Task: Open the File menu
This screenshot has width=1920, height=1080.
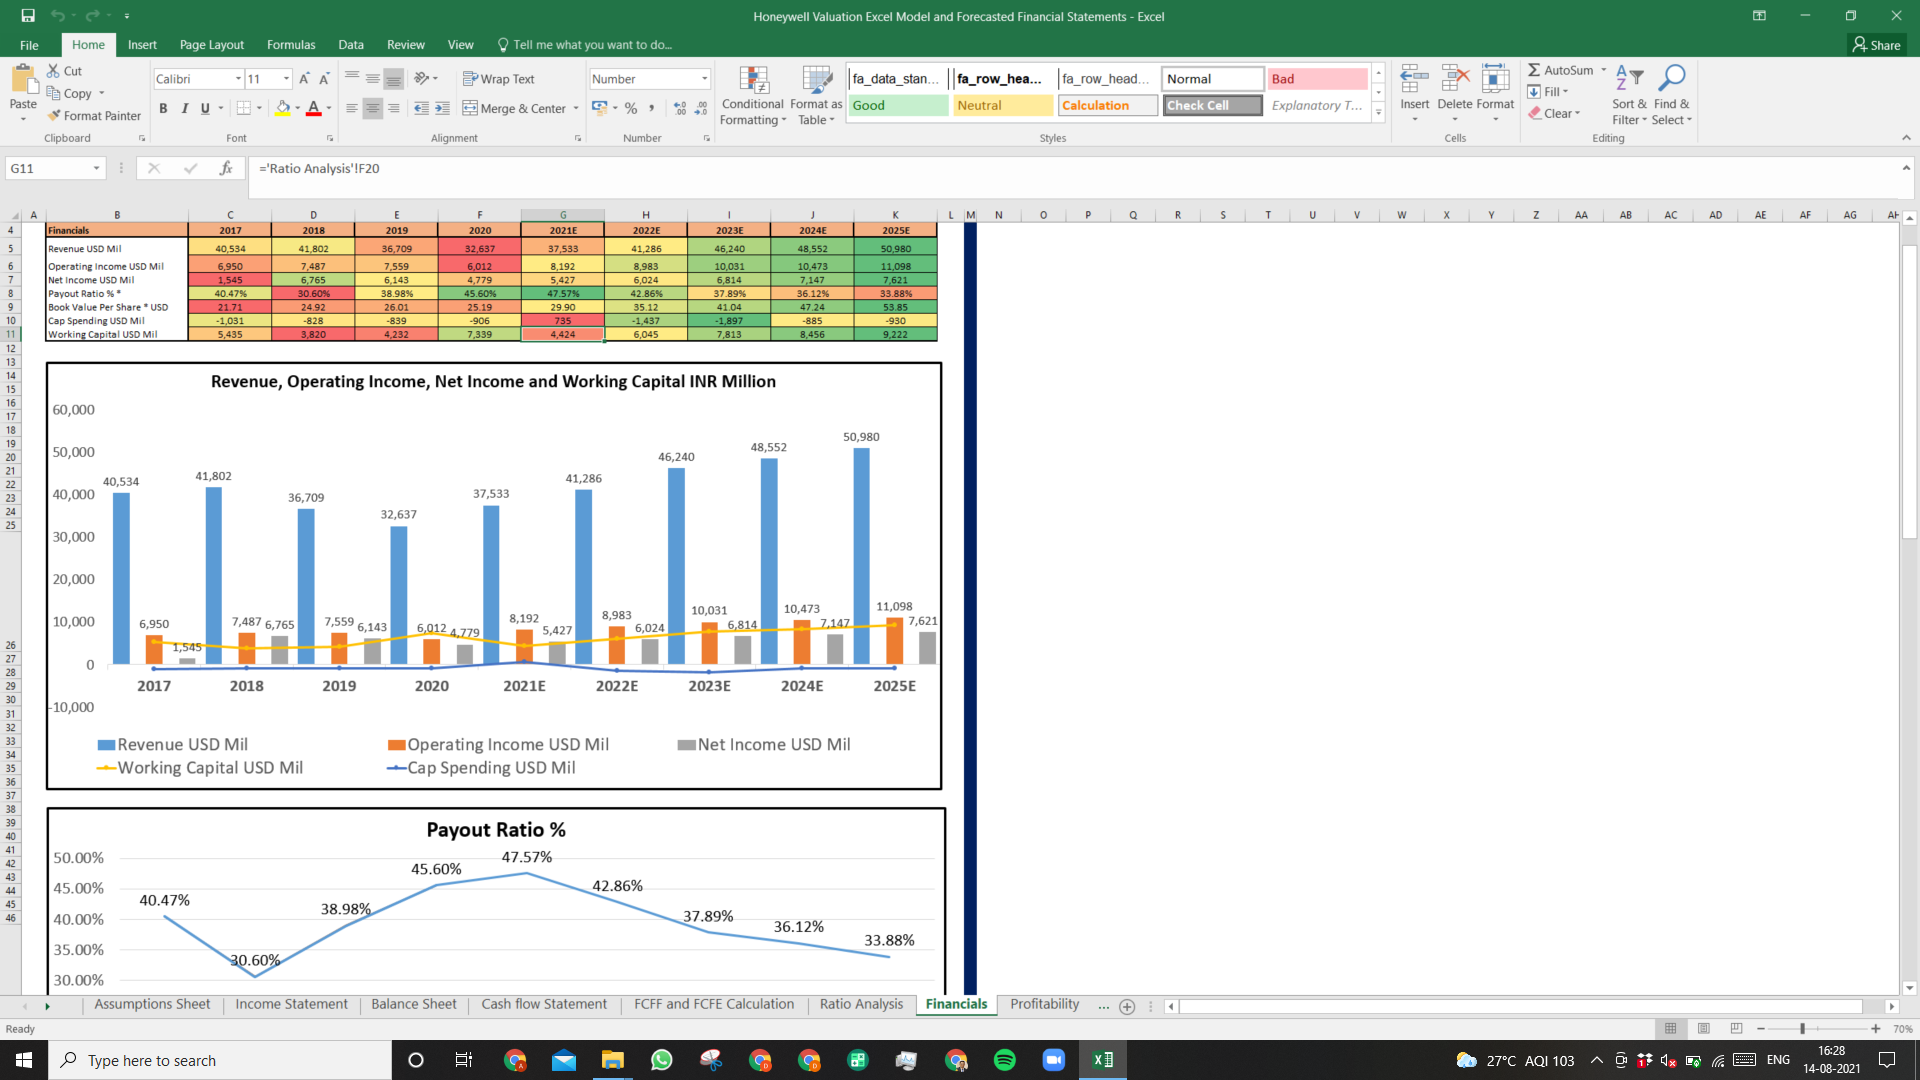Action: (29, 45)
